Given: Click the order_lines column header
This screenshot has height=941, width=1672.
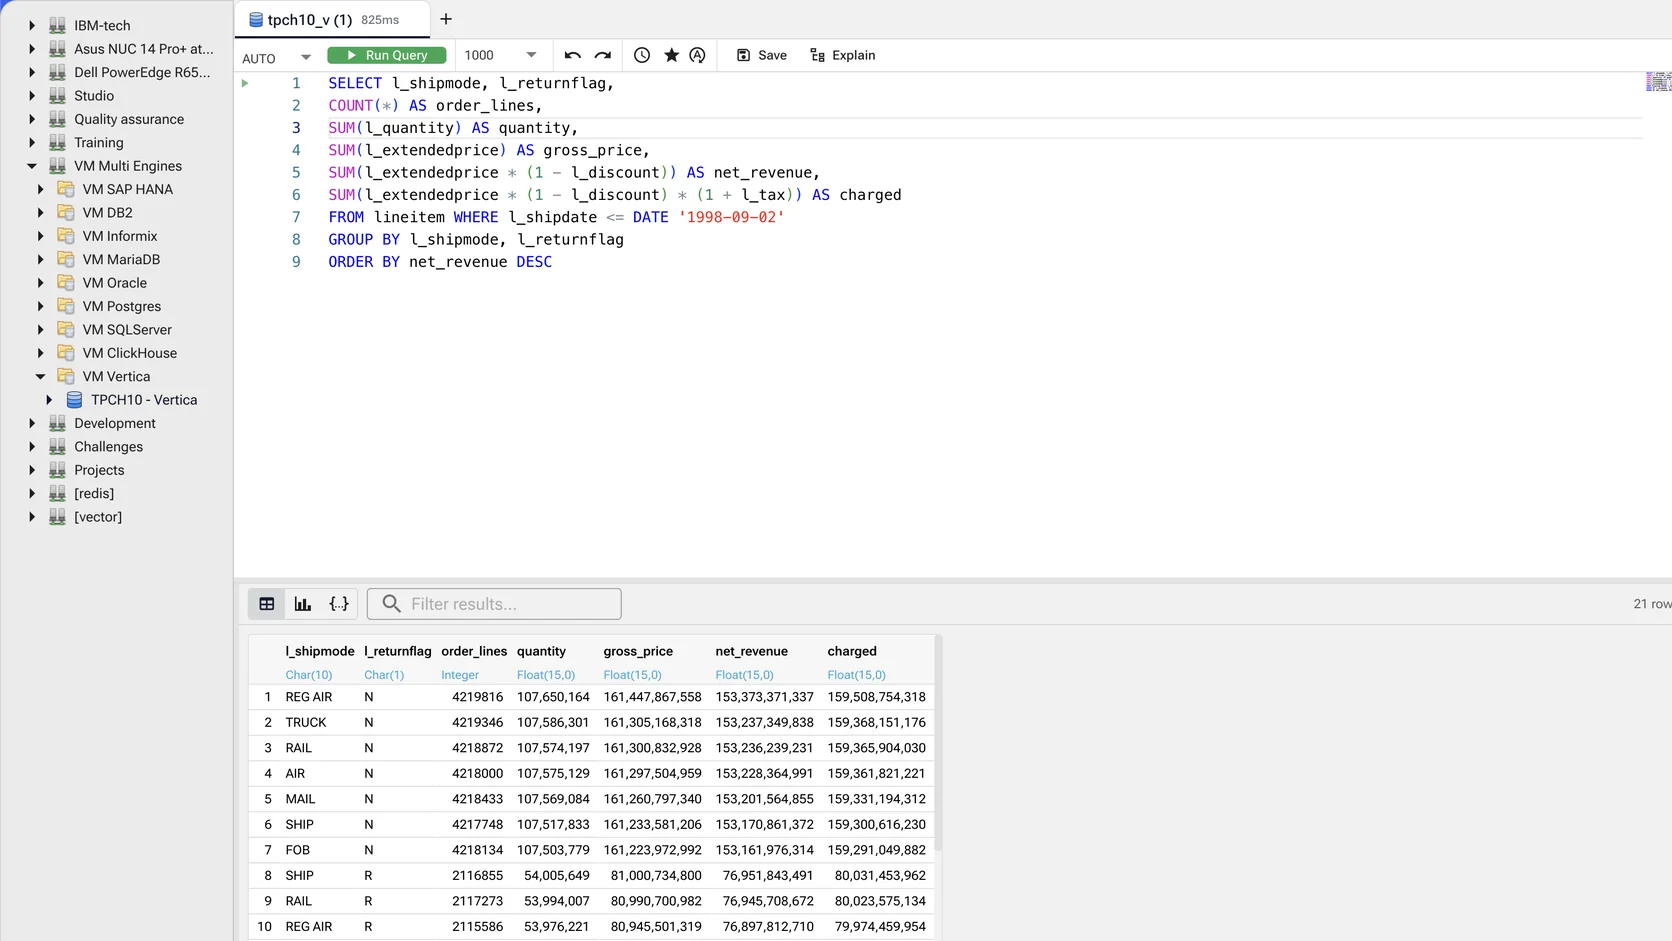Looking at the screenshot, I should point(474,651).
